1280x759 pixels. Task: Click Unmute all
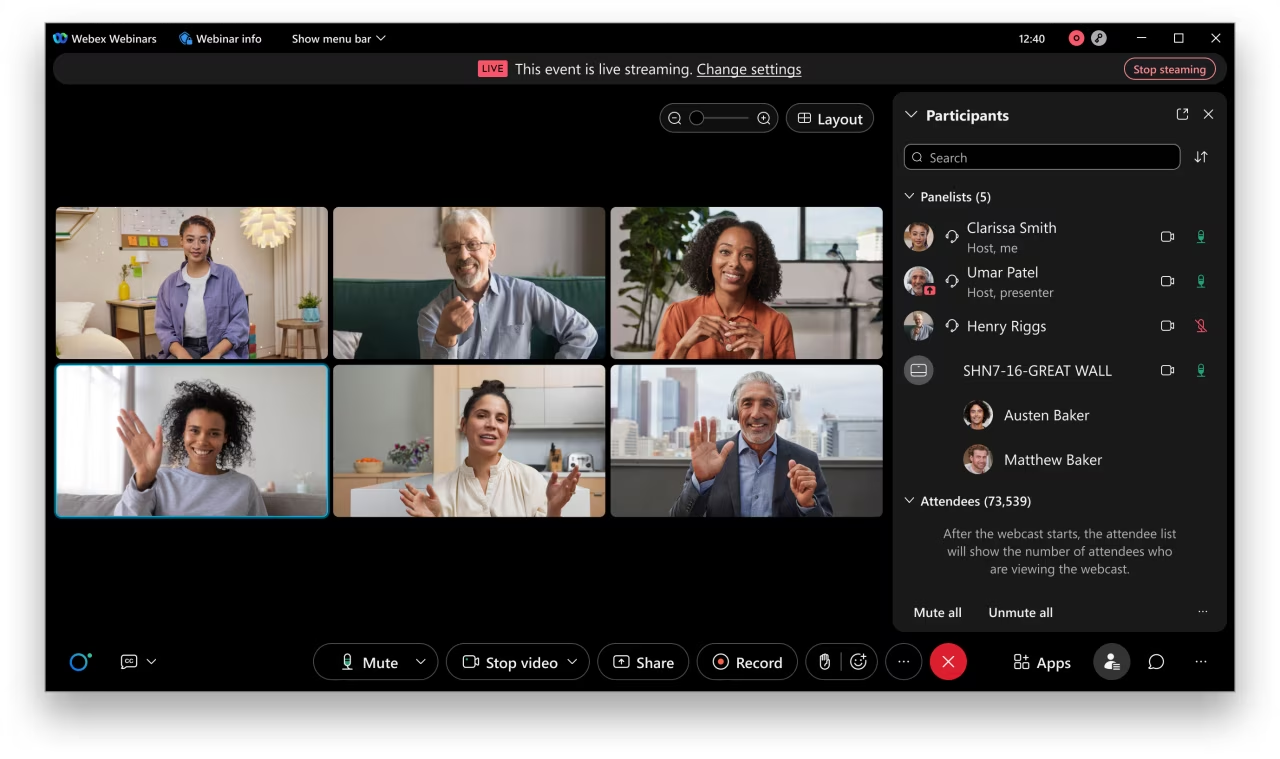[1020, 612]
